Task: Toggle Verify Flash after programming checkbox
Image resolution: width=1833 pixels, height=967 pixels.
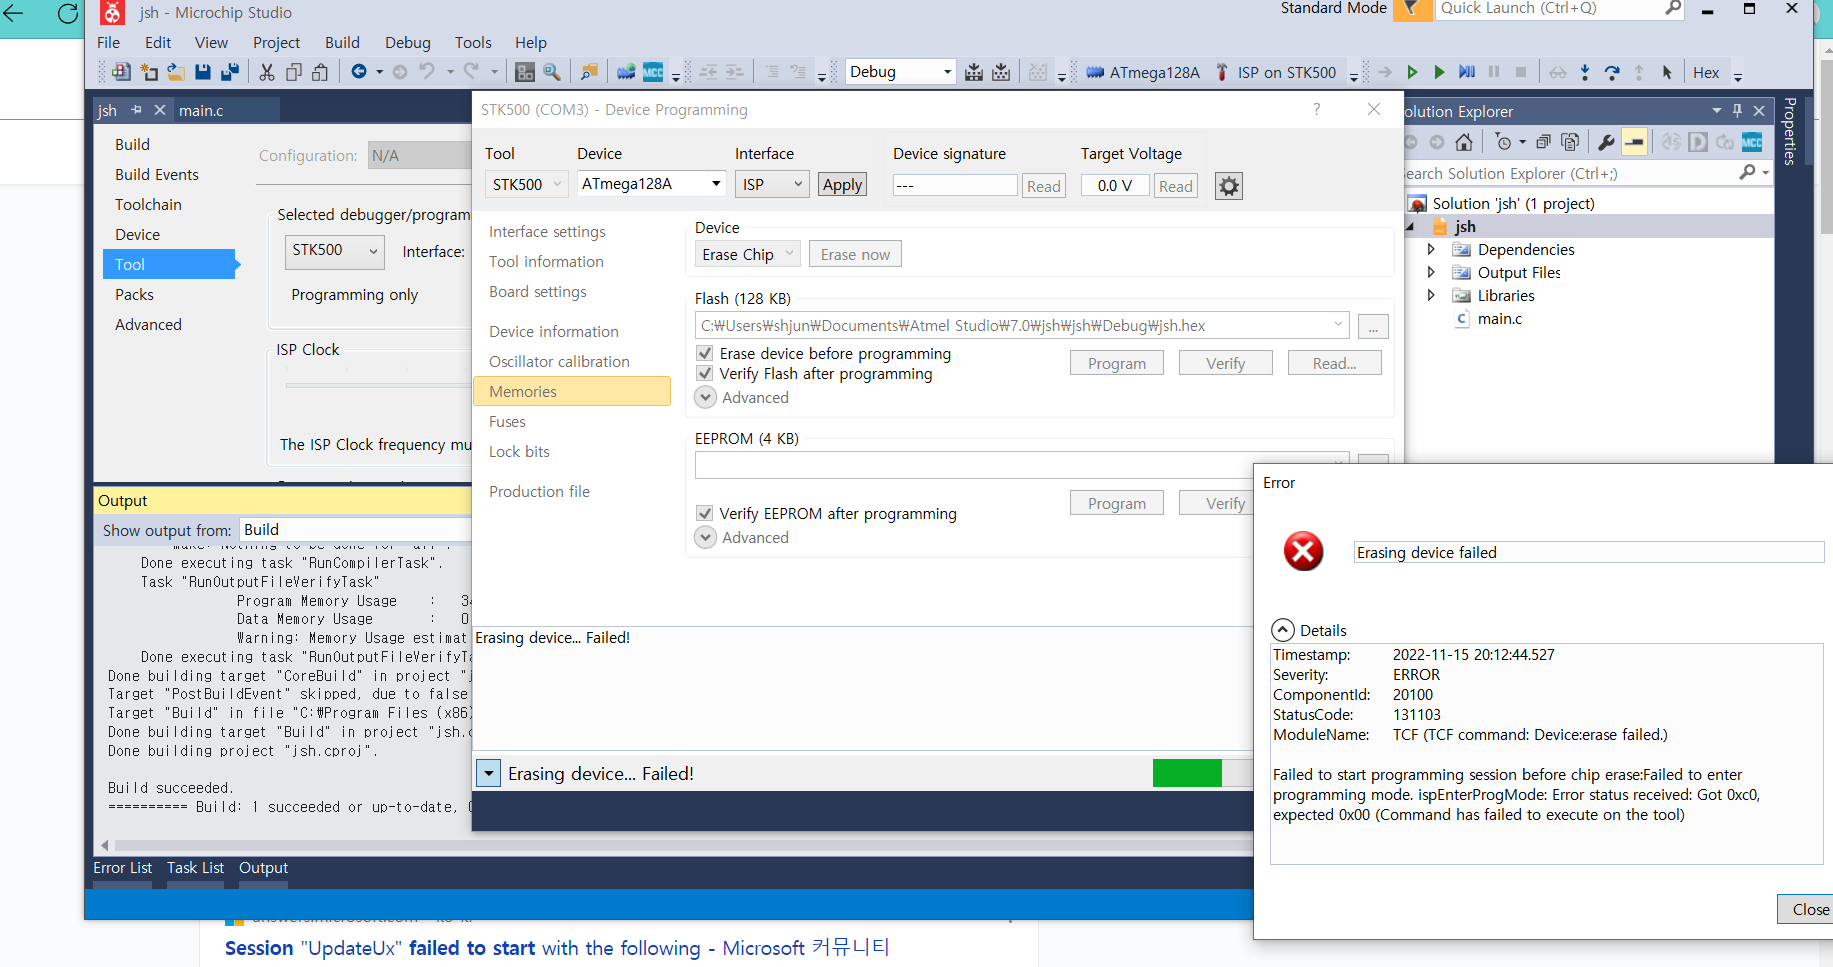Action: [x=705, y=374]
